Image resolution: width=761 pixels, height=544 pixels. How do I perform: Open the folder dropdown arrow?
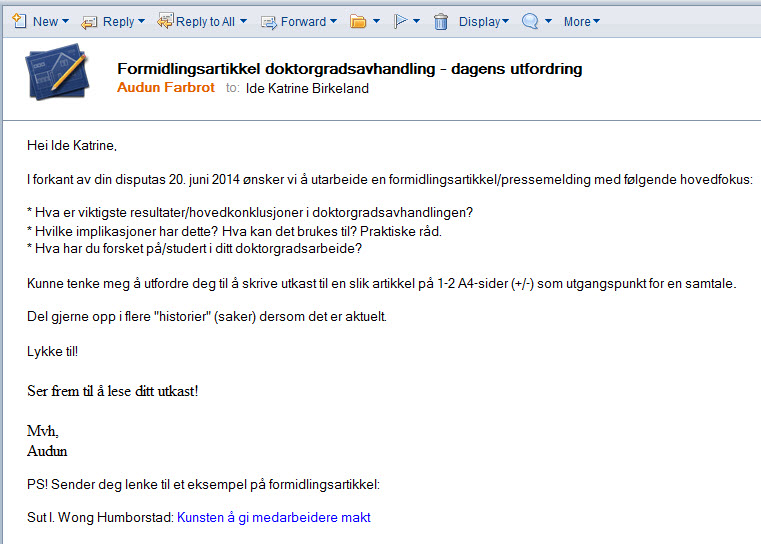tap(376, 22)
